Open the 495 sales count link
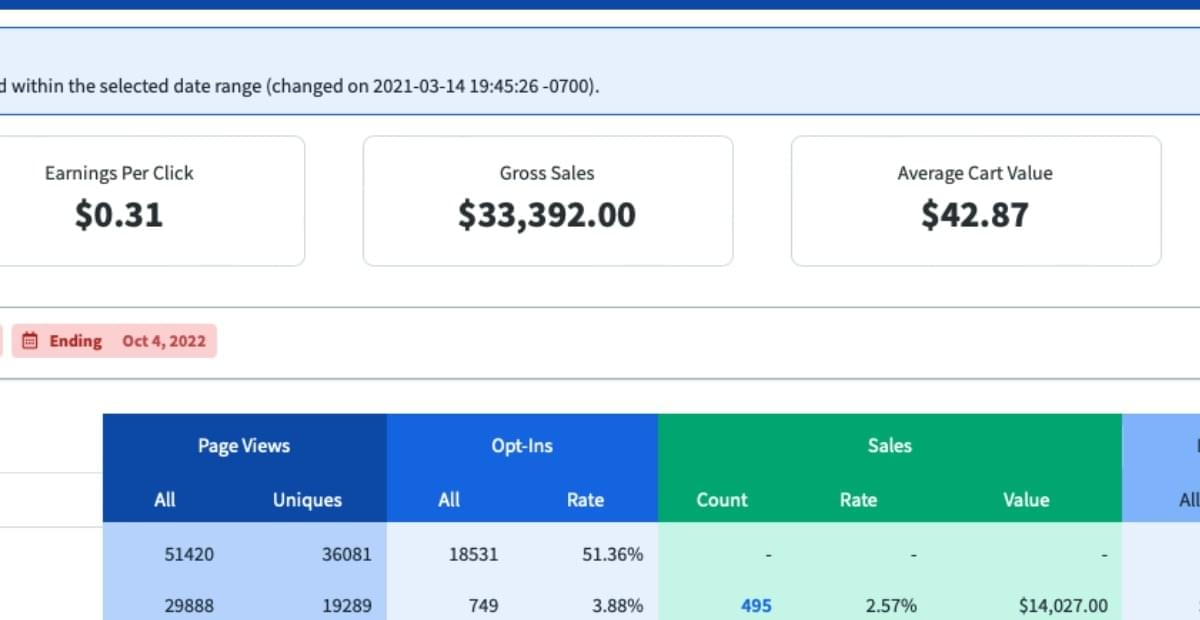 click(x=756, y=605)
